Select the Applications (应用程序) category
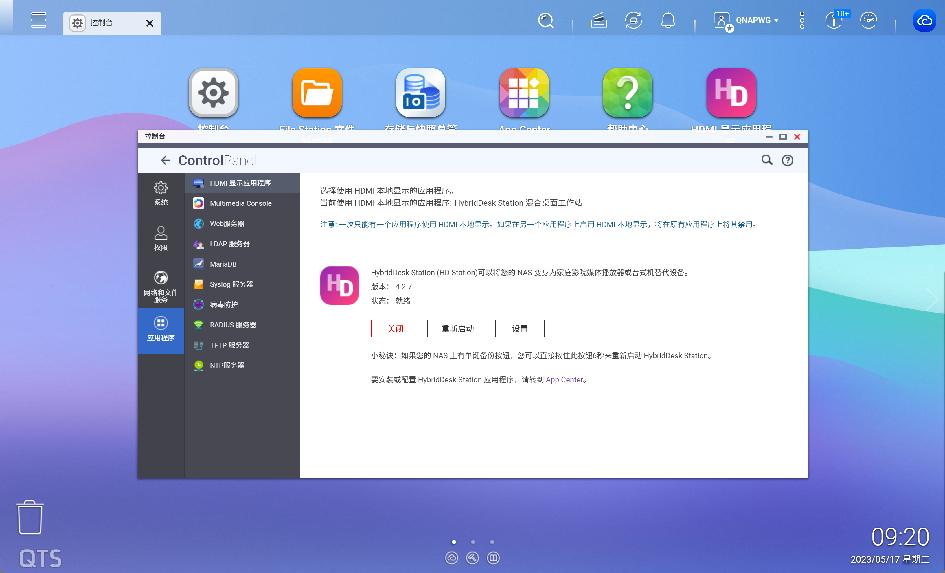Image resolution: width=945 pixels, height=573 pixels. coord(161,330)
